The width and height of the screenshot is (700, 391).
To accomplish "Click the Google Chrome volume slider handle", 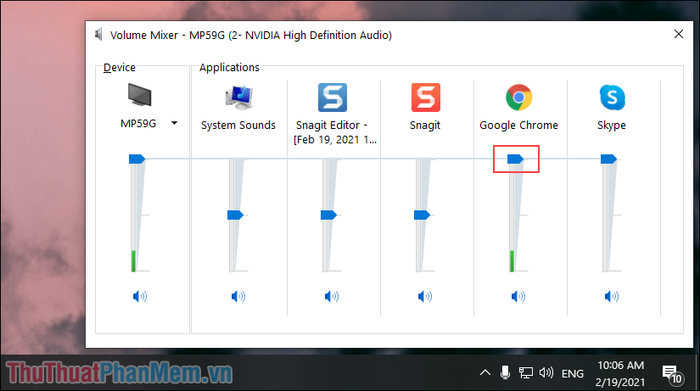I will point(515,159).
